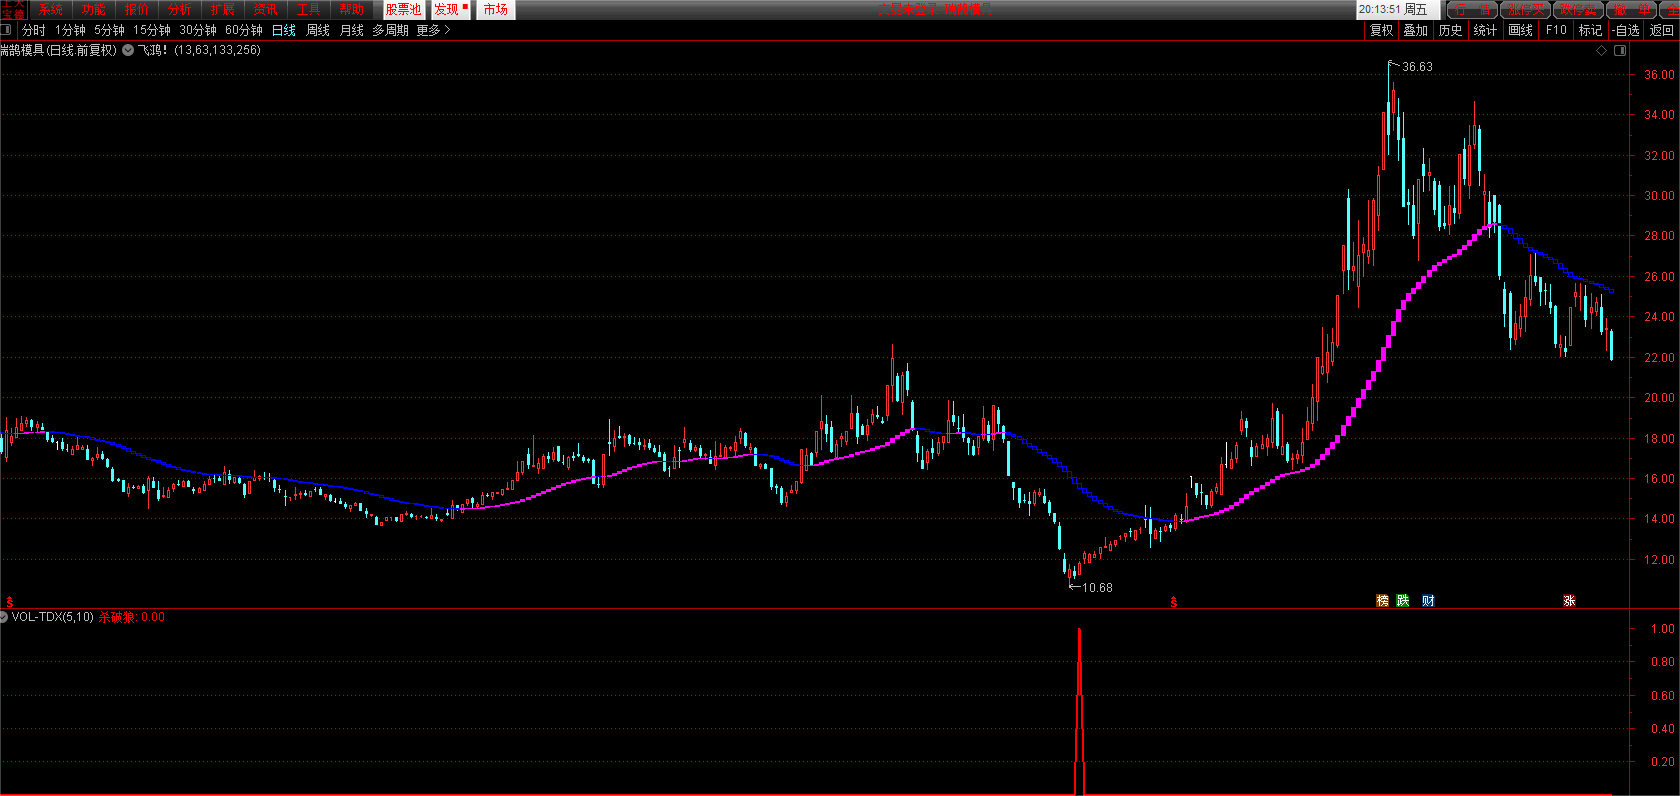Click the 复权 button
Image resolution: width=1680 pixels, height=796 pixels.
coord(1381,30)
